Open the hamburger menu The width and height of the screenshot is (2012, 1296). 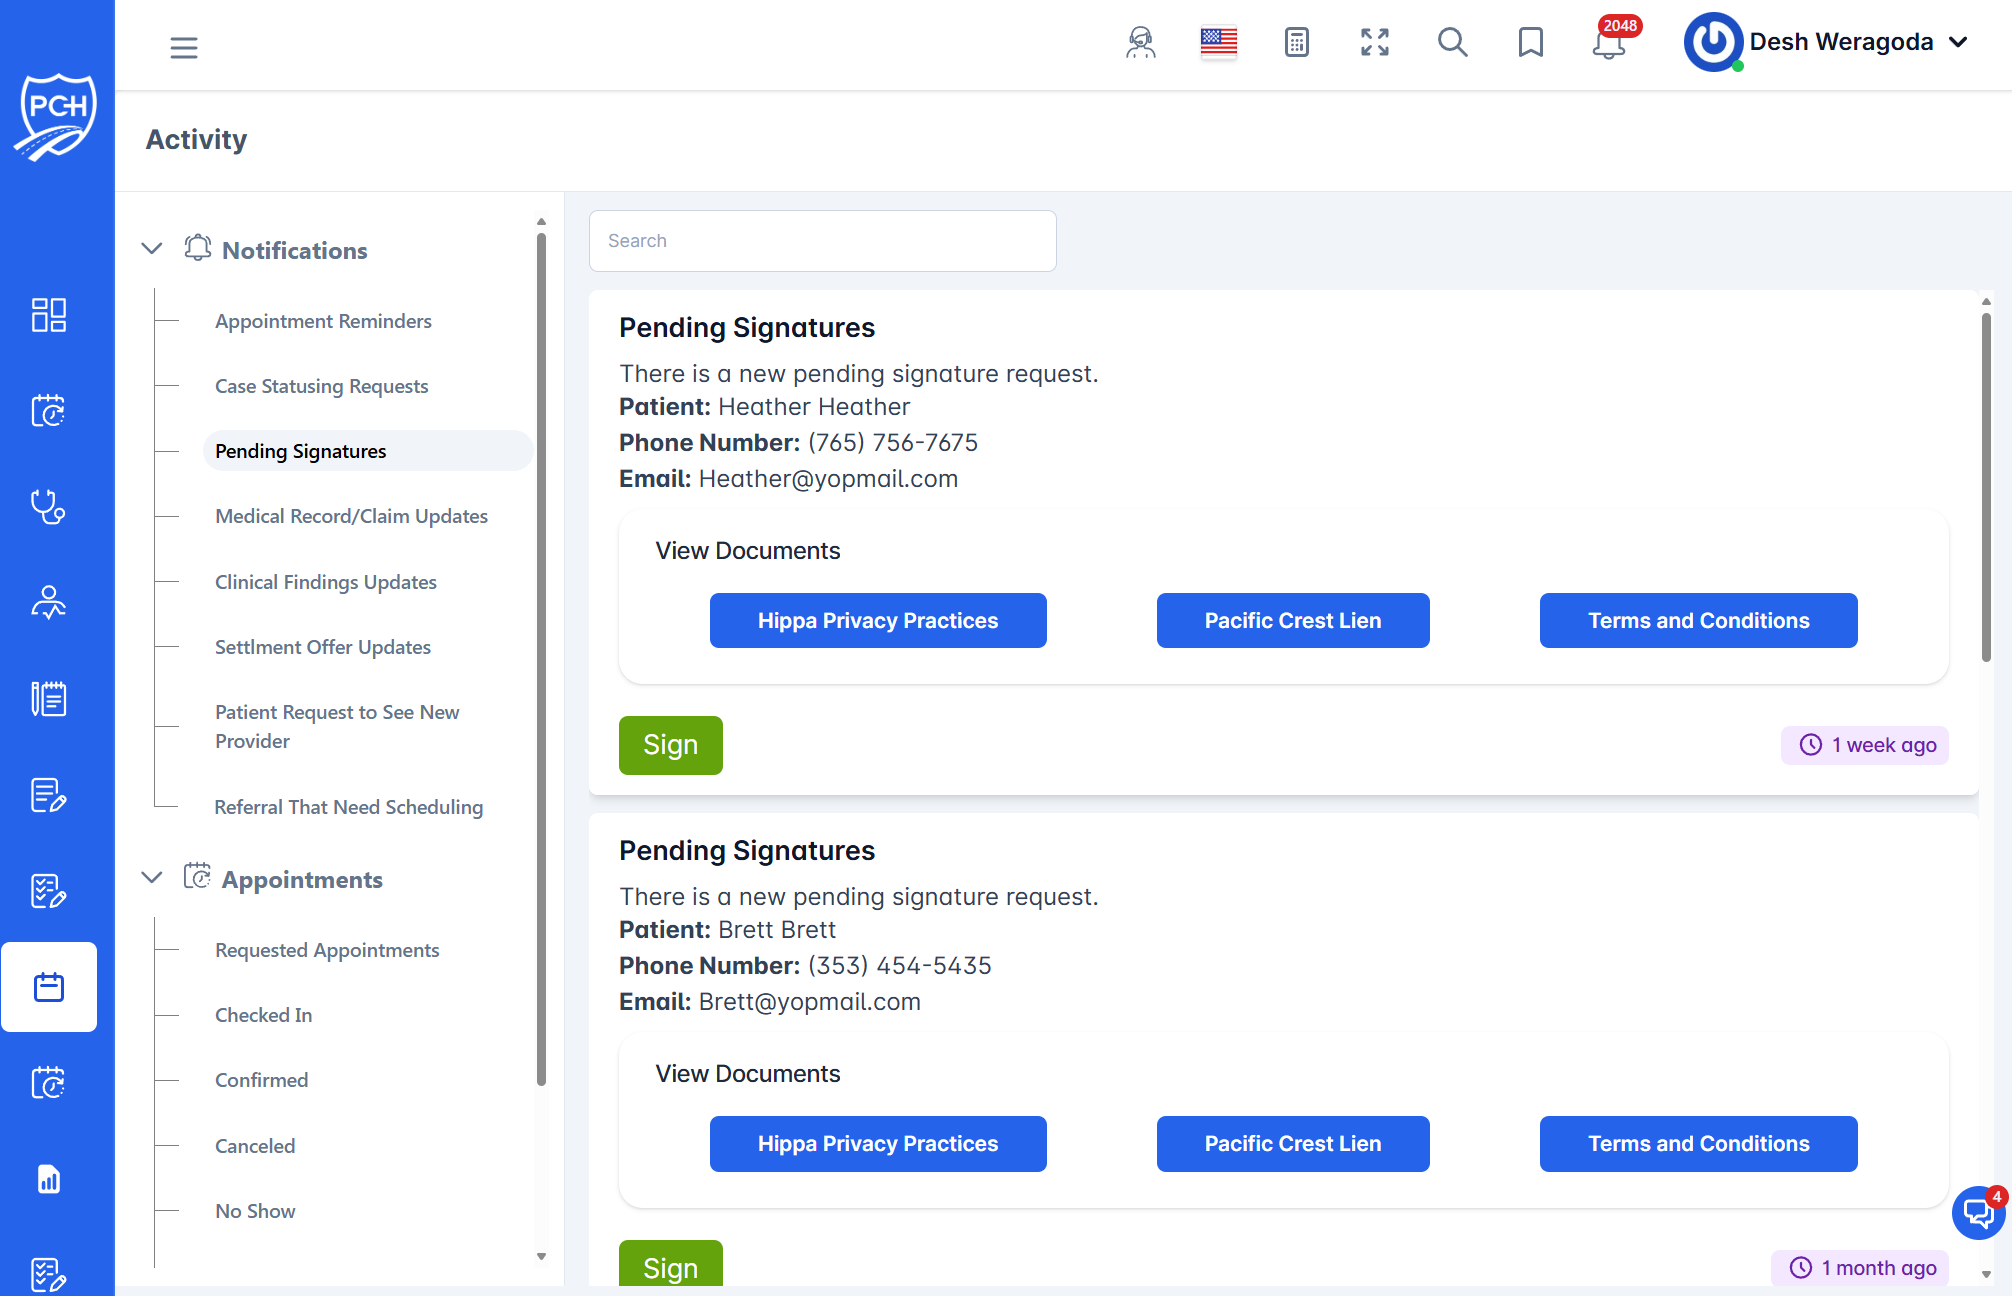tap(184, 47)
